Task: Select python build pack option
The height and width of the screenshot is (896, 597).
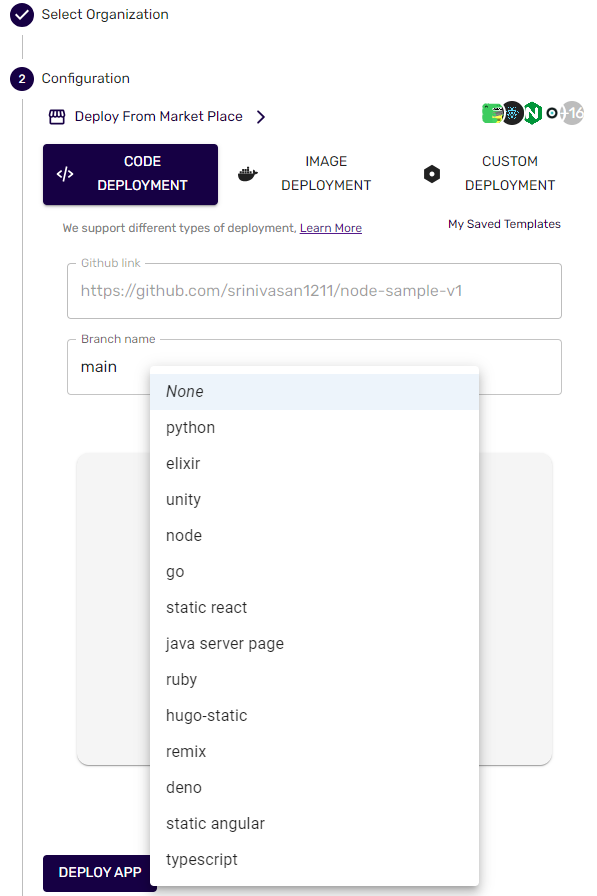Action: (314, 427)
